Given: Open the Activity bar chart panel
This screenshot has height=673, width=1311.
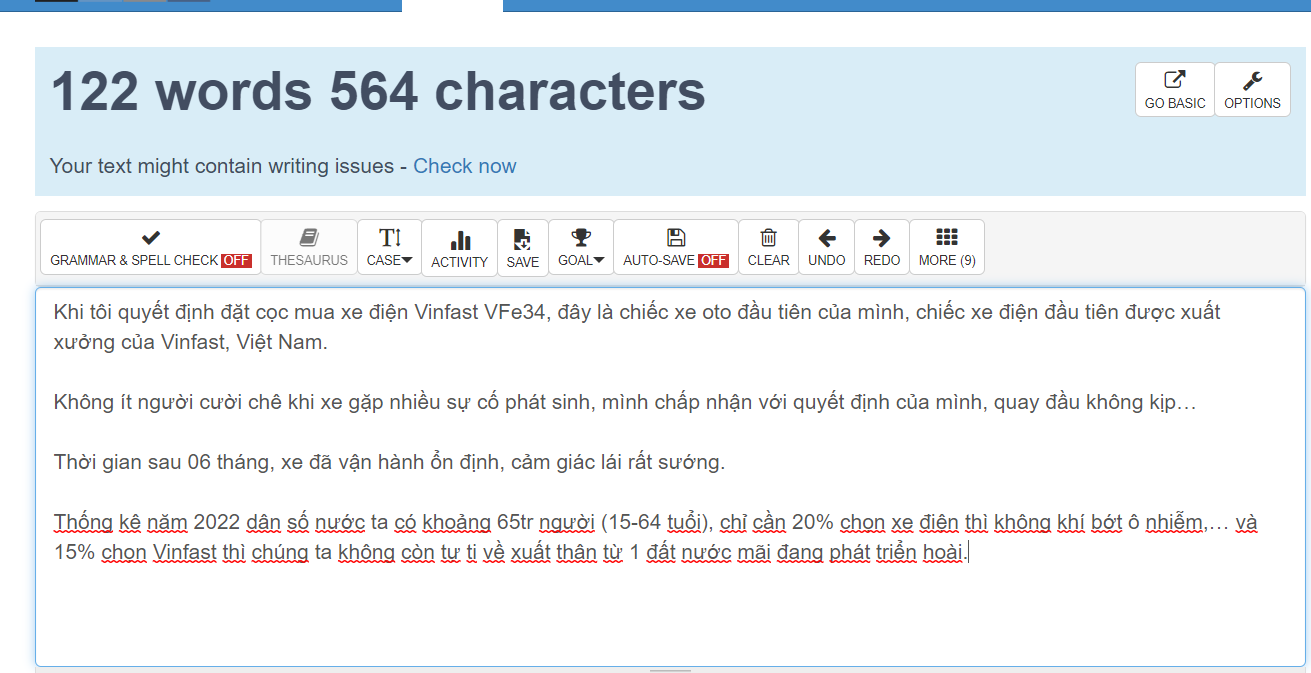Looking at the screenshot, I should [459, 248].
